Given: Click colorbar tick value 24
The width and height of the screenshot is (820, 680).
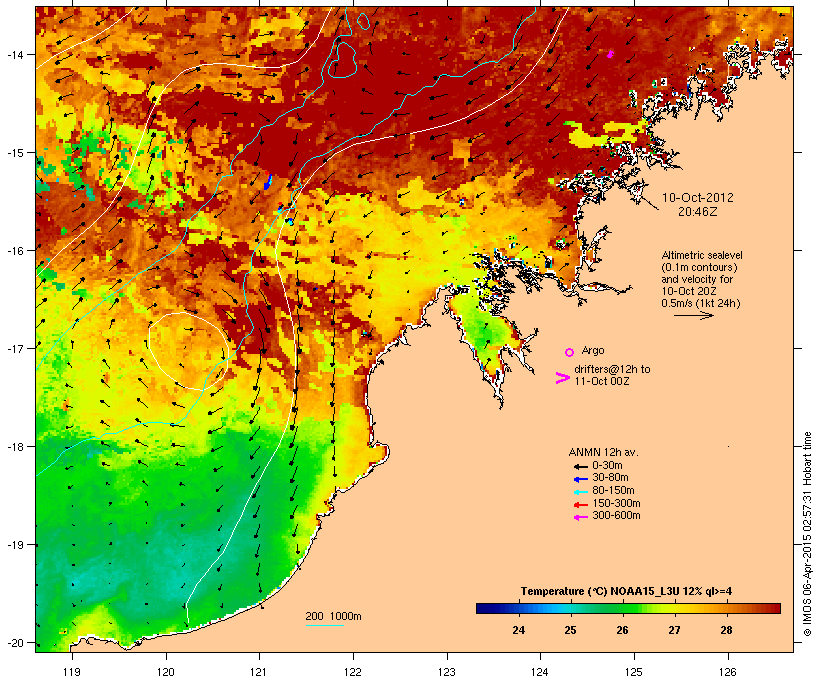Looking at the screenshot, I should point(518,630).
